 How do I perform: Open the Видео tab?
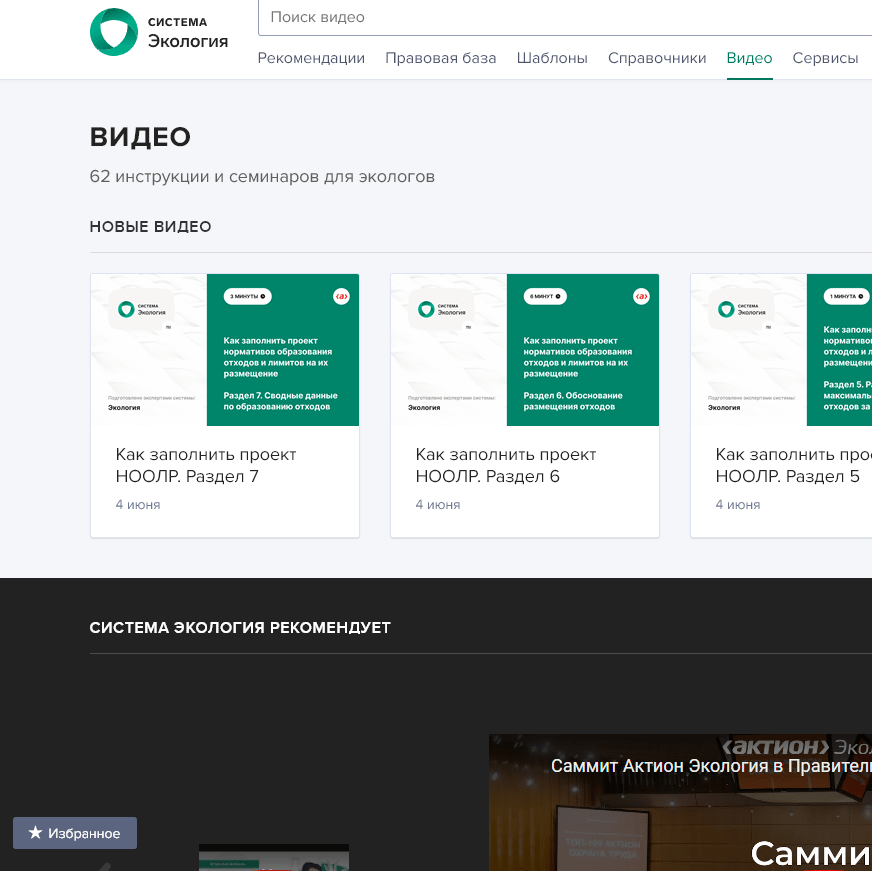(x=749, y=58)
